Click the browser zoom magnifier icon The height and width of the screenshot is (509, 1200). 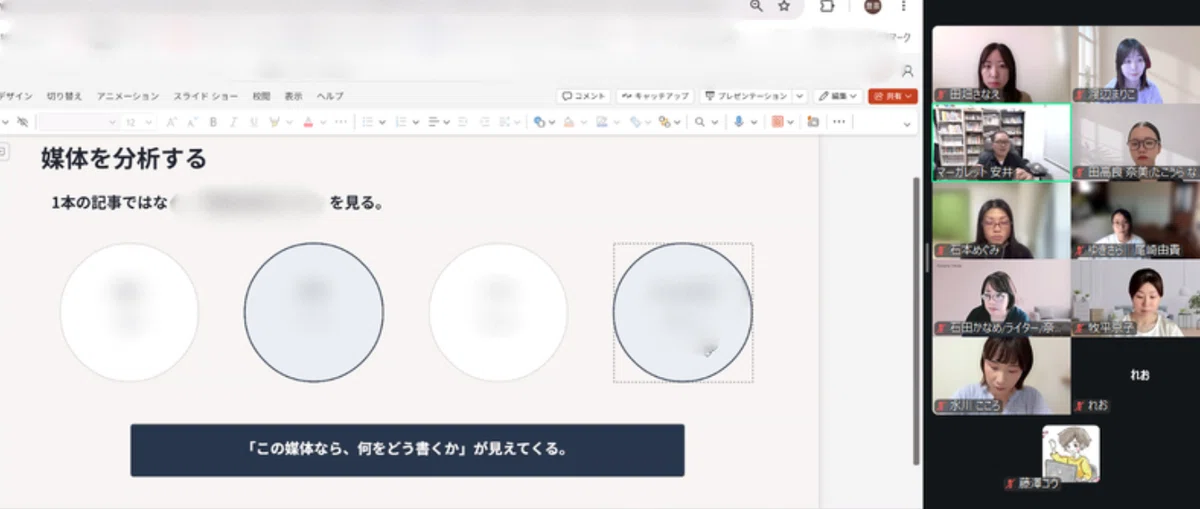click(756, 6)
